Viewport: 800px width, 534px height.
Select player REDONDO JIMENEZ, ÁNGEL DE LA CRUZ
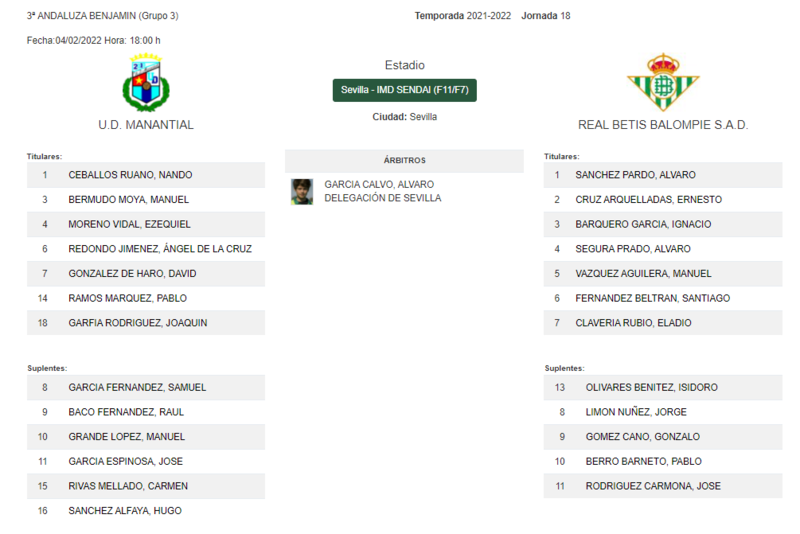146,249
